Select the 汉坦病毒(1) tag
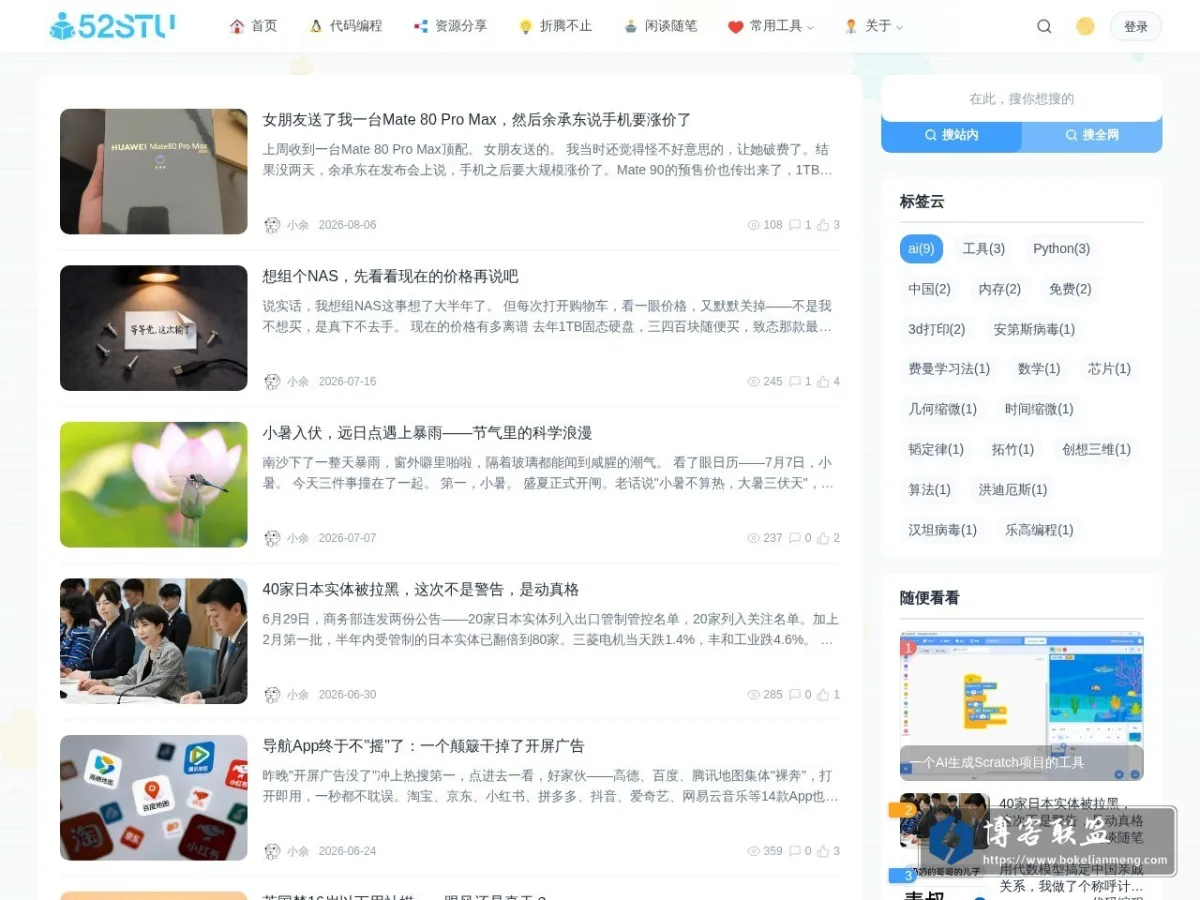This screenshot has height=900, width=1200. (943, 530)
